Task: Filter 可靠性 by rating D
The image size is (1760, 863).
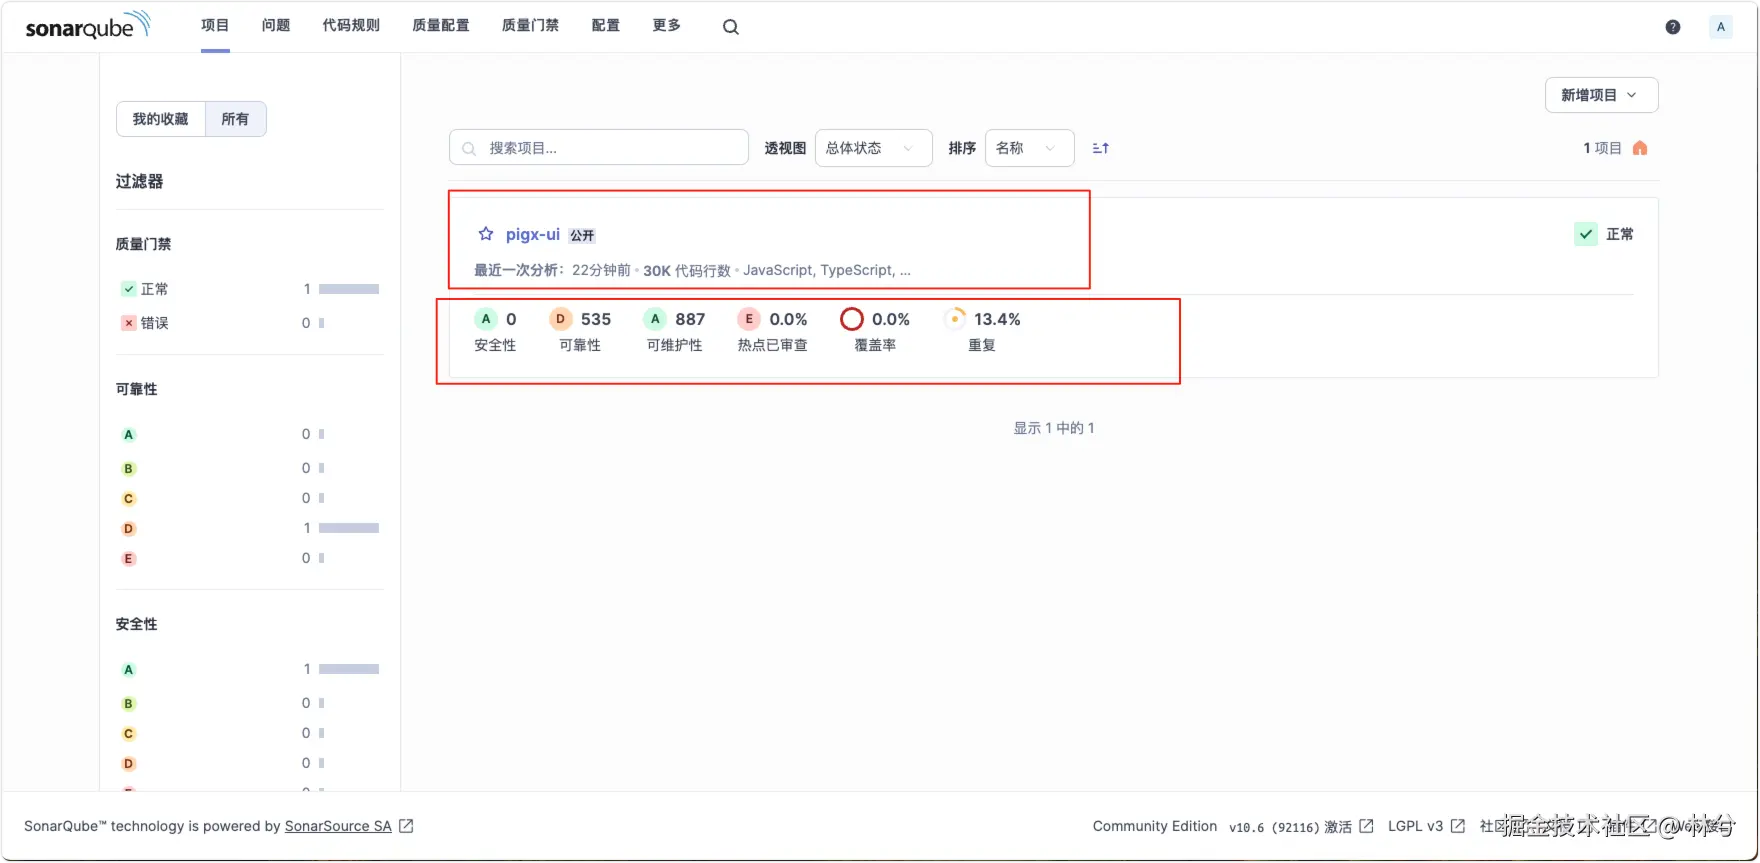Action: [249, 528]
